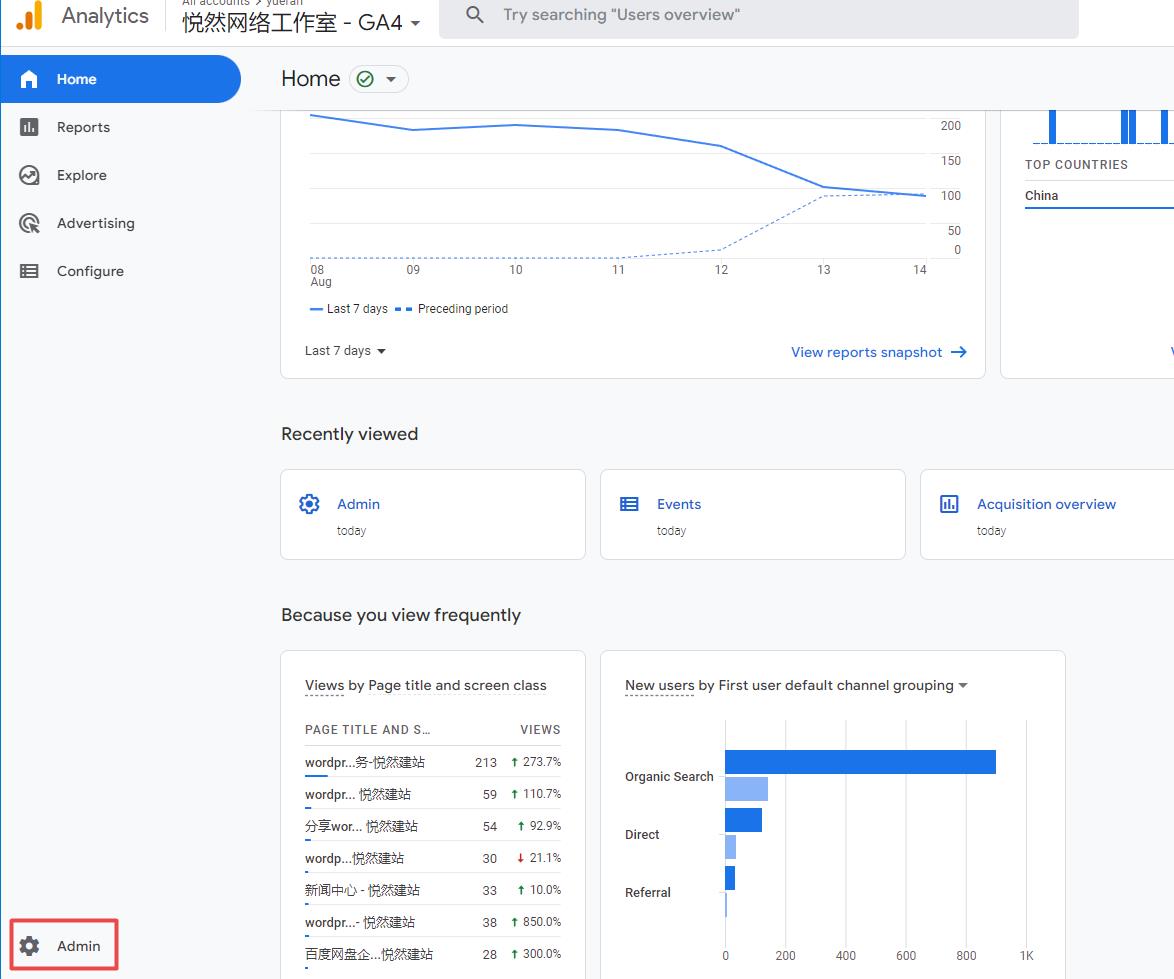Click the Referral channel label
Image resolution: width=1174 pixels, height=979 pixels.
point(648,892)
